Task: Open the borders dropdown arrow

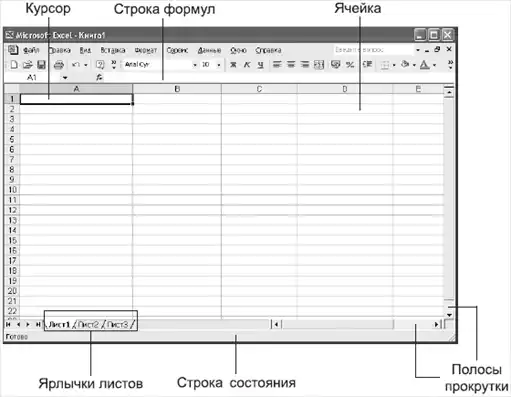Action: 394,65
